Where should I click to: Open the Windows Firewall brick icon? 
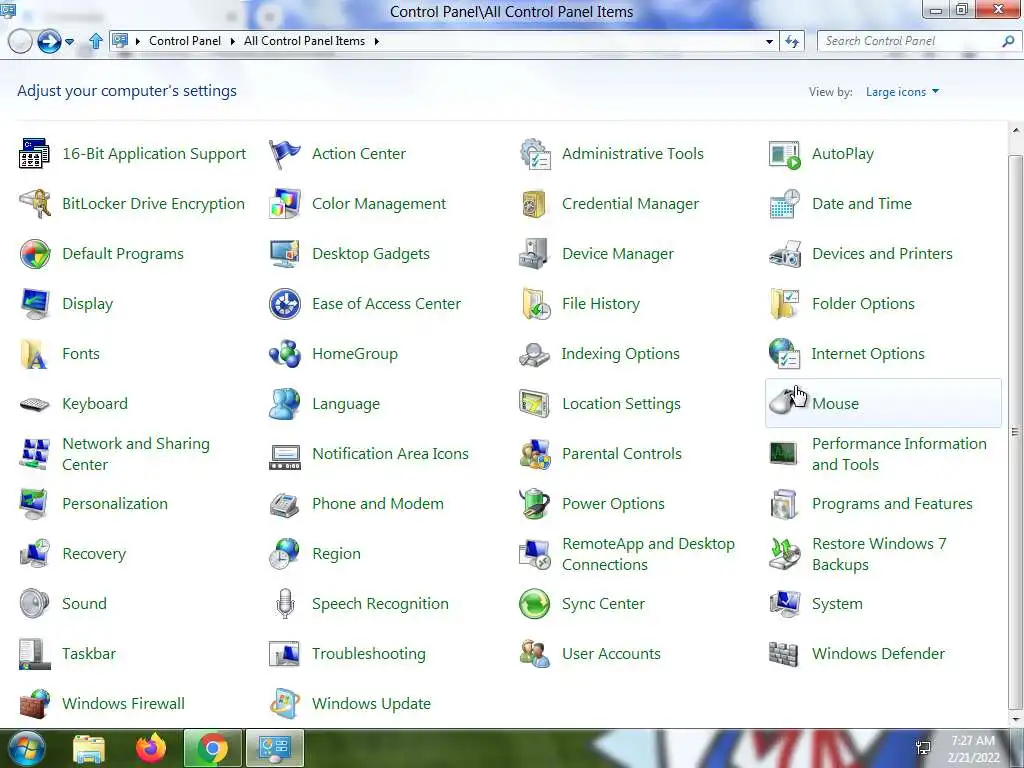pos(34,704)
